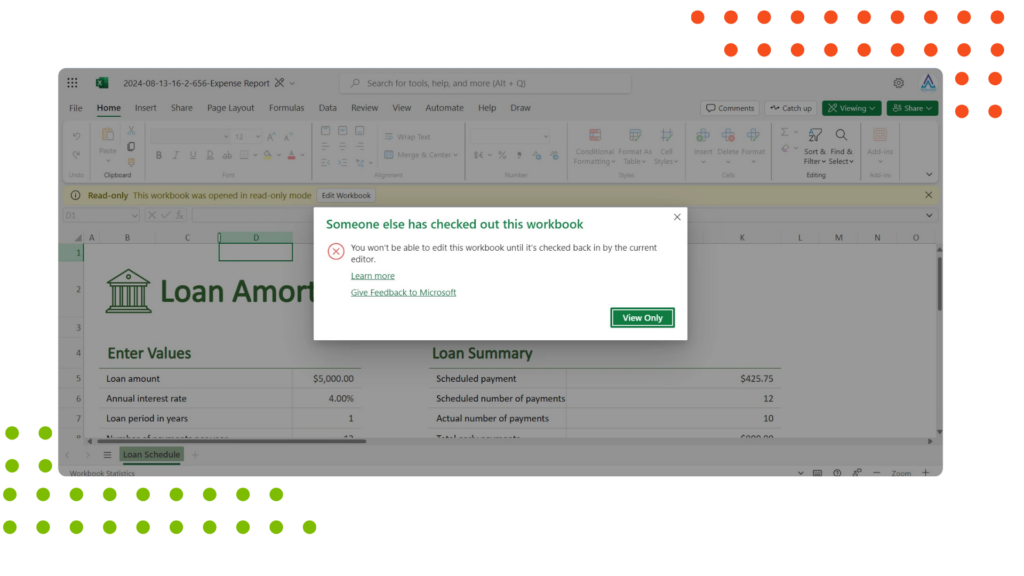Click the Find & Select magnifier icon
Viewport: 1024px width, 576px height.
[841, 134]
